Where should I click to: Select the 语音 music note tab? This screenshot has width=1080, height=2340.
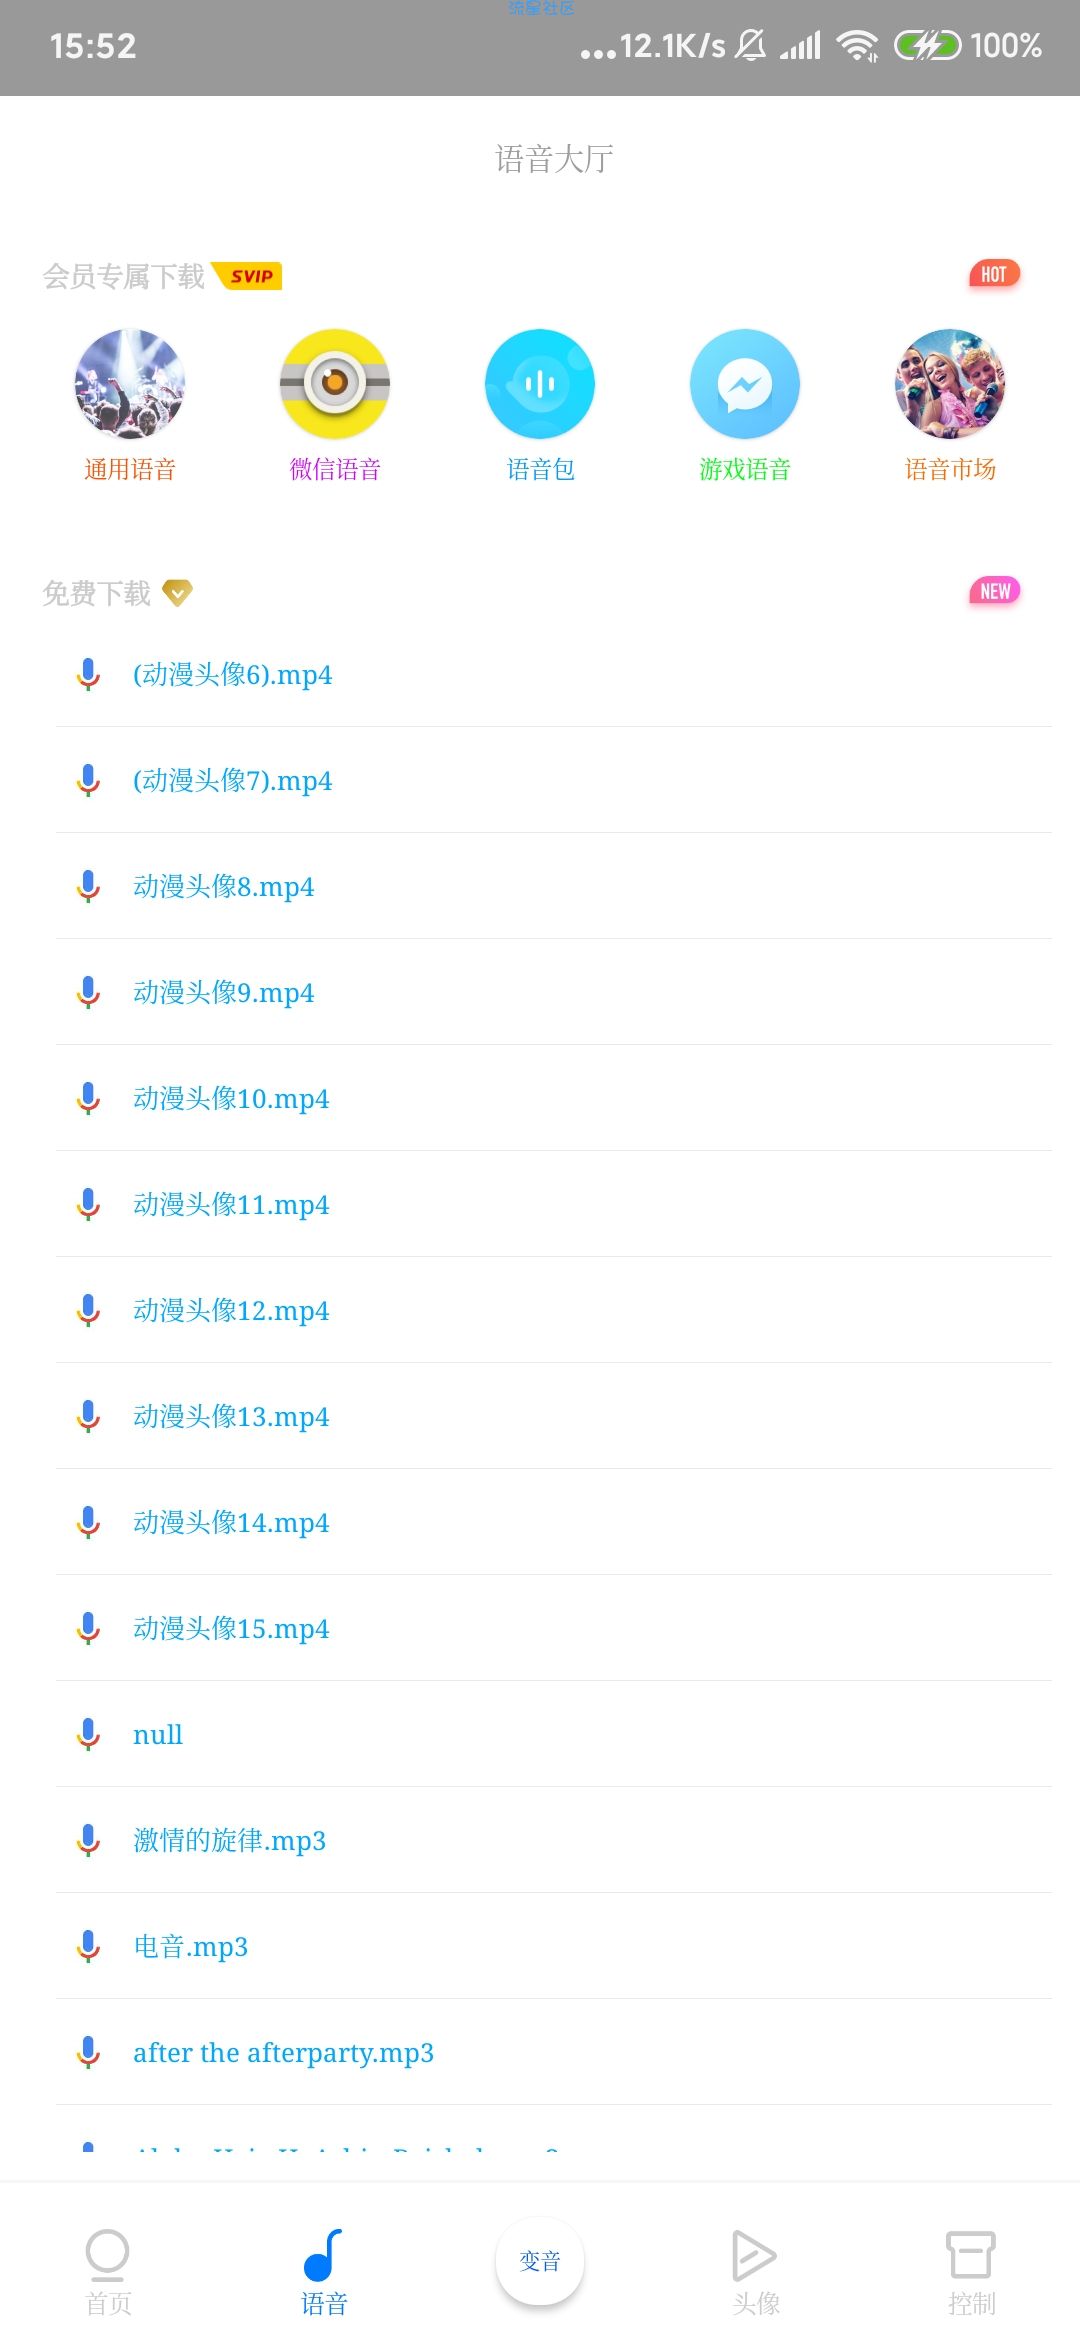324,2272
